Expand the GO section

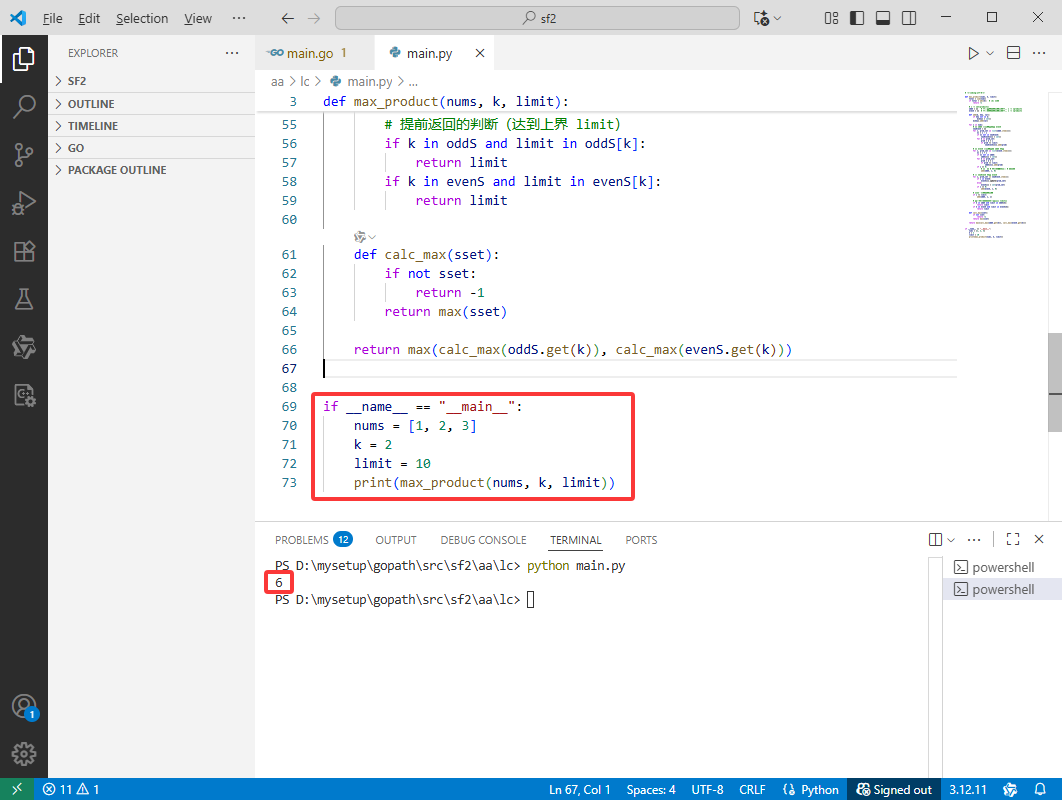click(152, 148)
